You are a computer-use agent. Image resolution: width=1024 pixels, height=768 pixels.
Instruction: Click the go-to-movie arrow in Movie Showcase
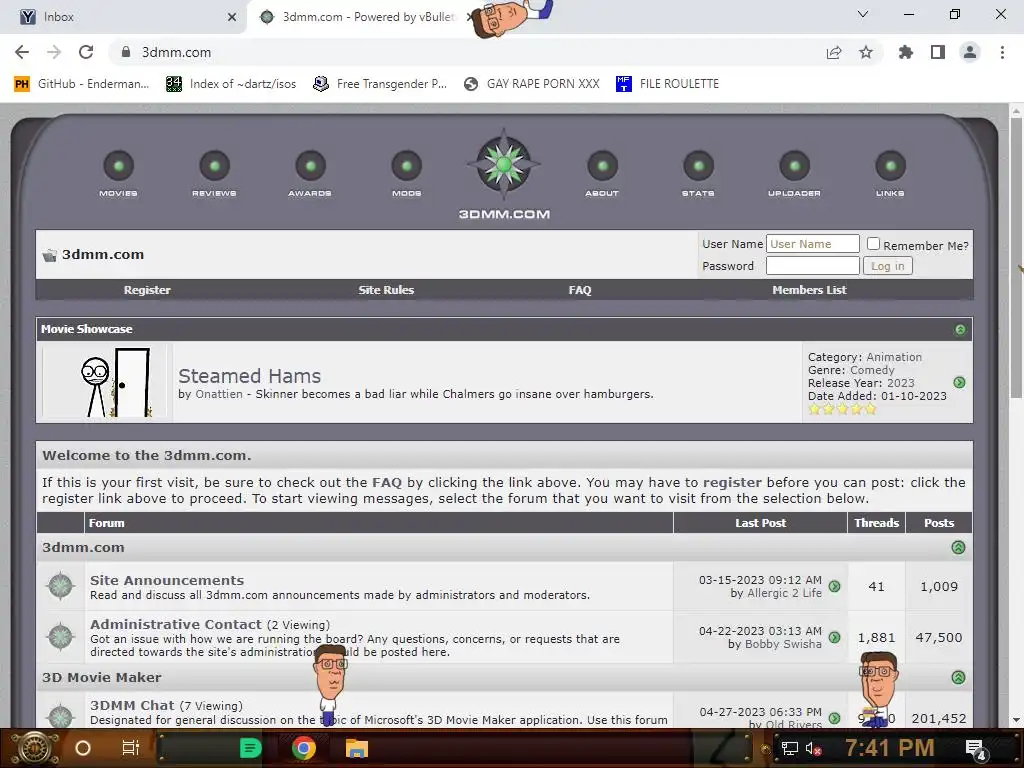(959, 383)
